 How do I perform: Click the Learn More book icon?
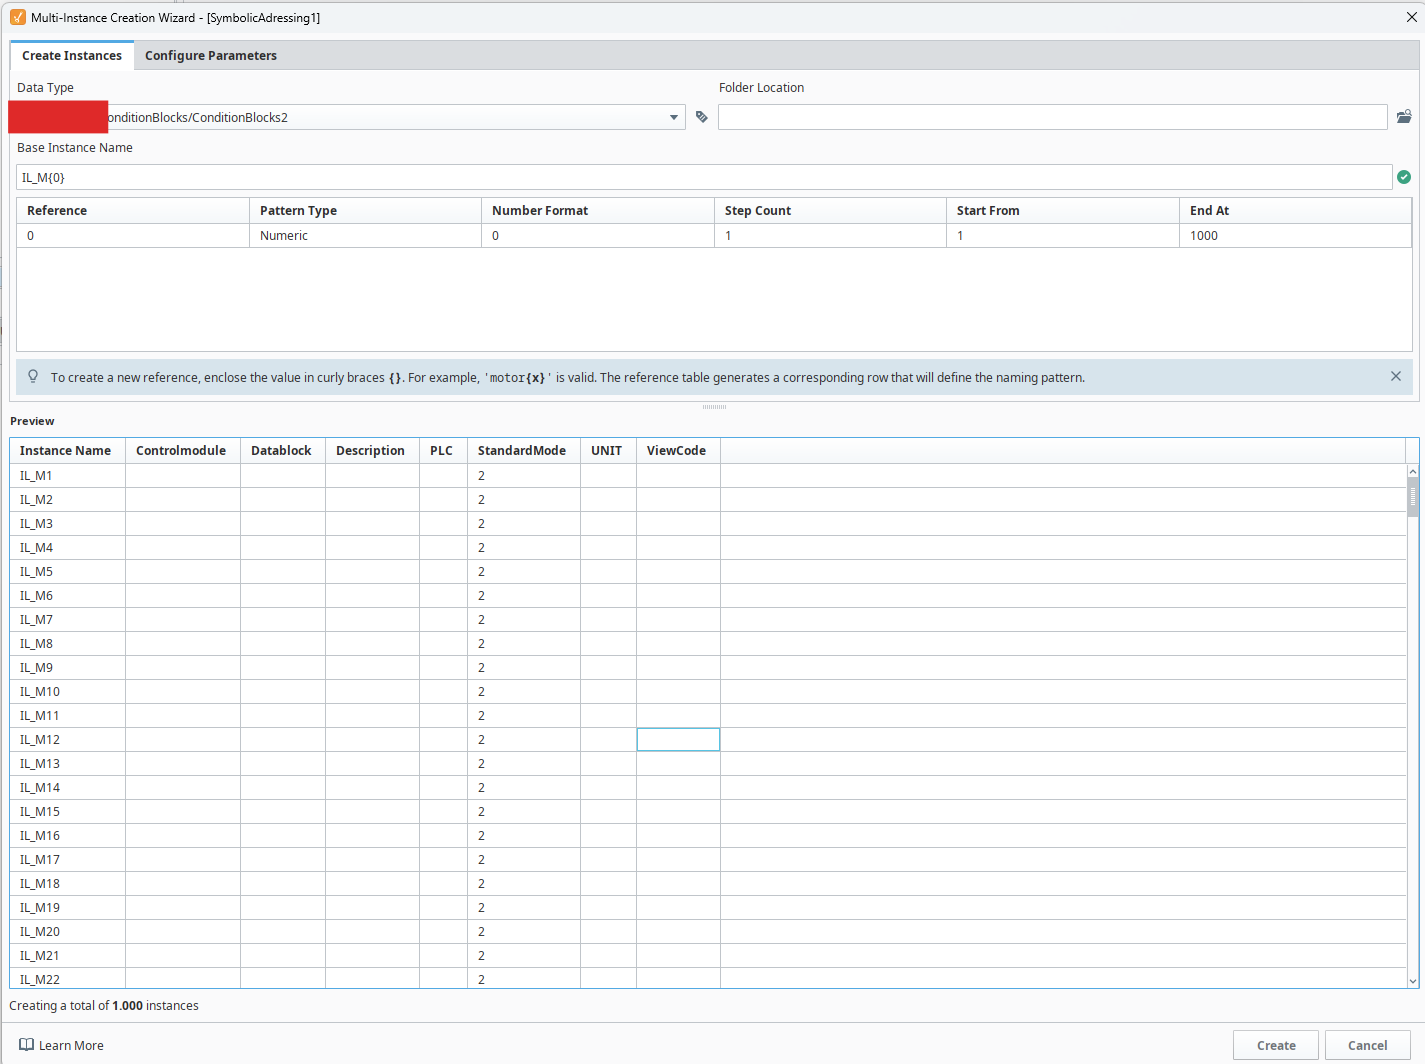27,1045
